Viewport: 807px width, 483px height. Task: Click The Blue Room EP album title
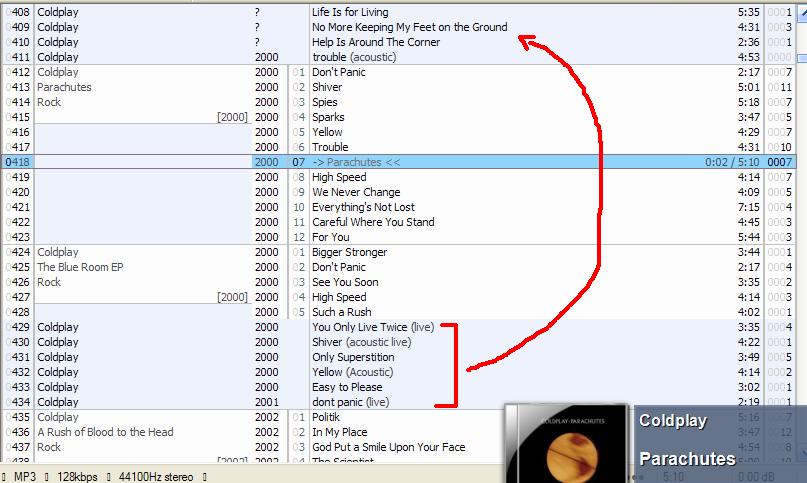pos(80,267)
